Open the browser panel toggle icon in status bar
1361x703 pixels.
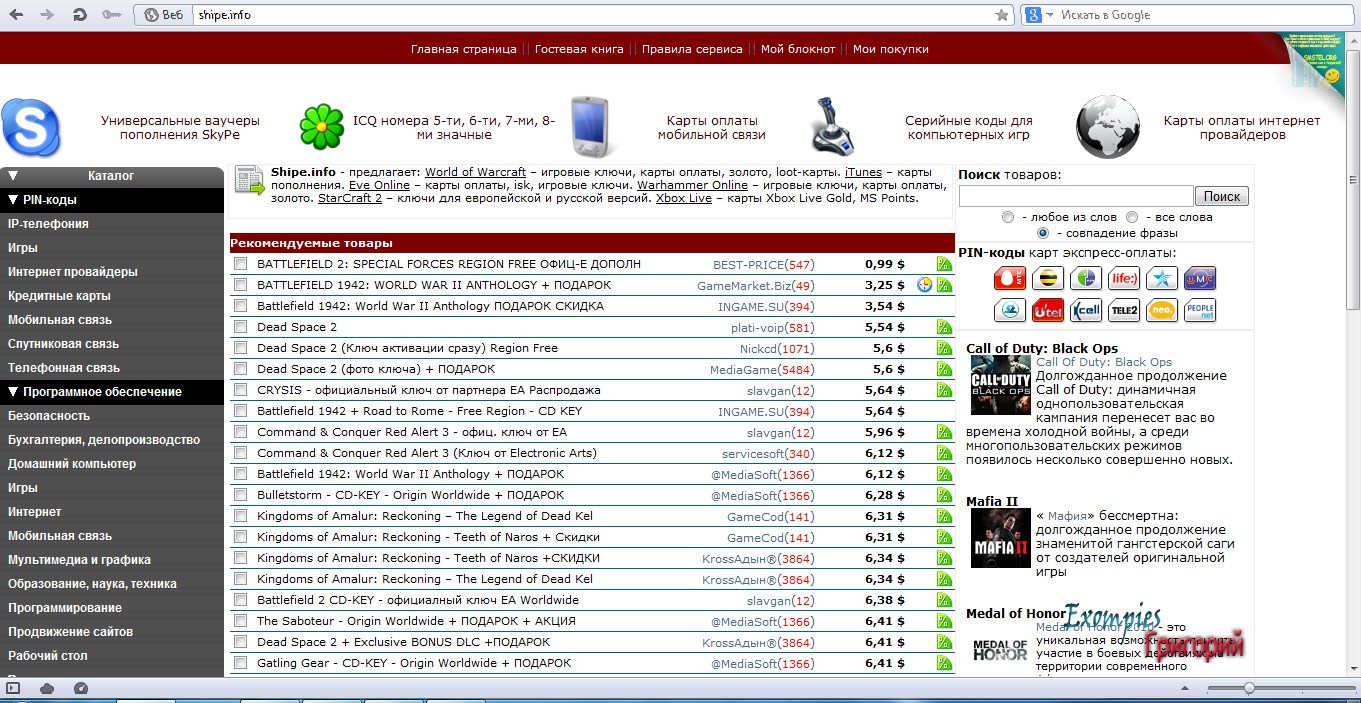pos(14,688)
